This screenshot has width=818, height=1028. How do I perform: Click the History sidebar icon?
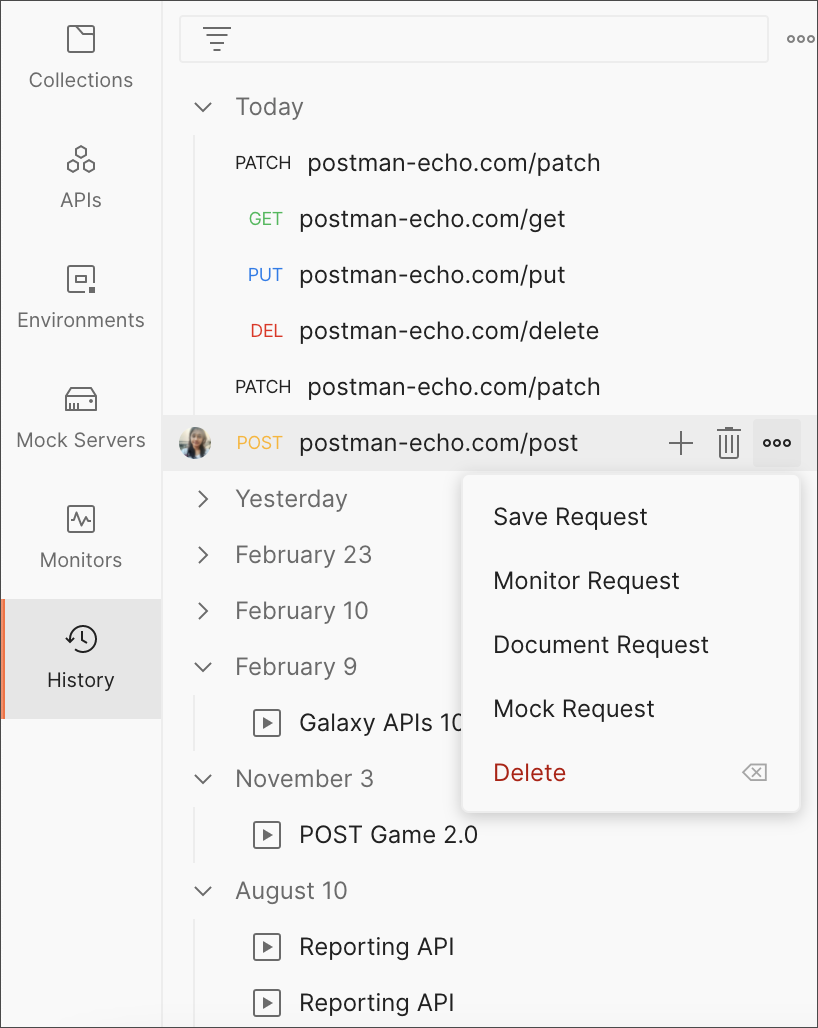pyautogui.click(x=81, y=658)
